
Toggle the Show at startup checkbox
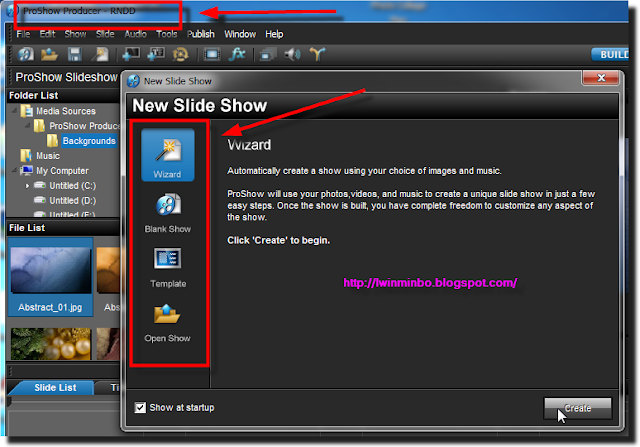[x=140, y=407]
